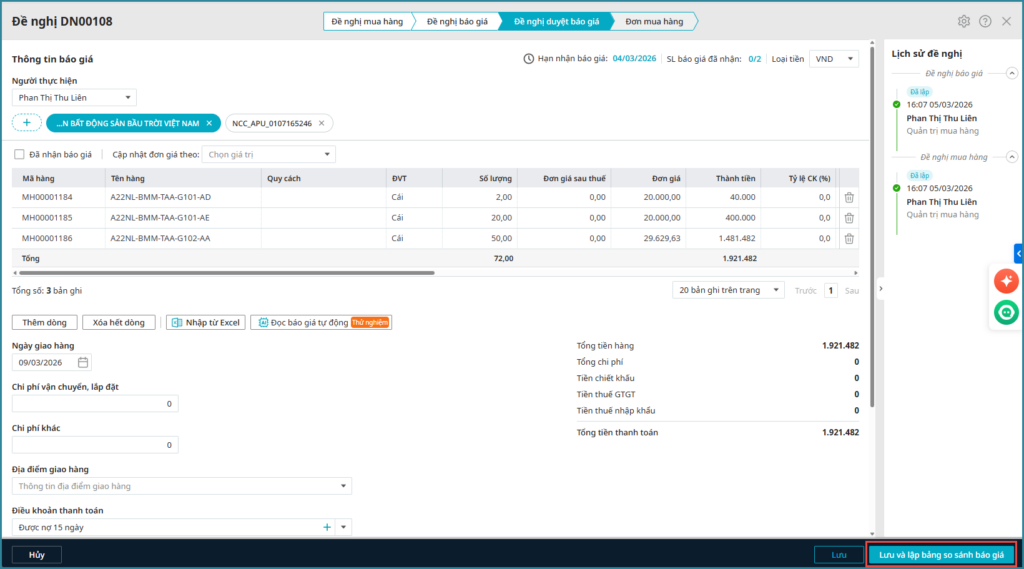Click the 'Chi phí khác' input field
This screenshot has width=1024, height=569.
point(96,445)
